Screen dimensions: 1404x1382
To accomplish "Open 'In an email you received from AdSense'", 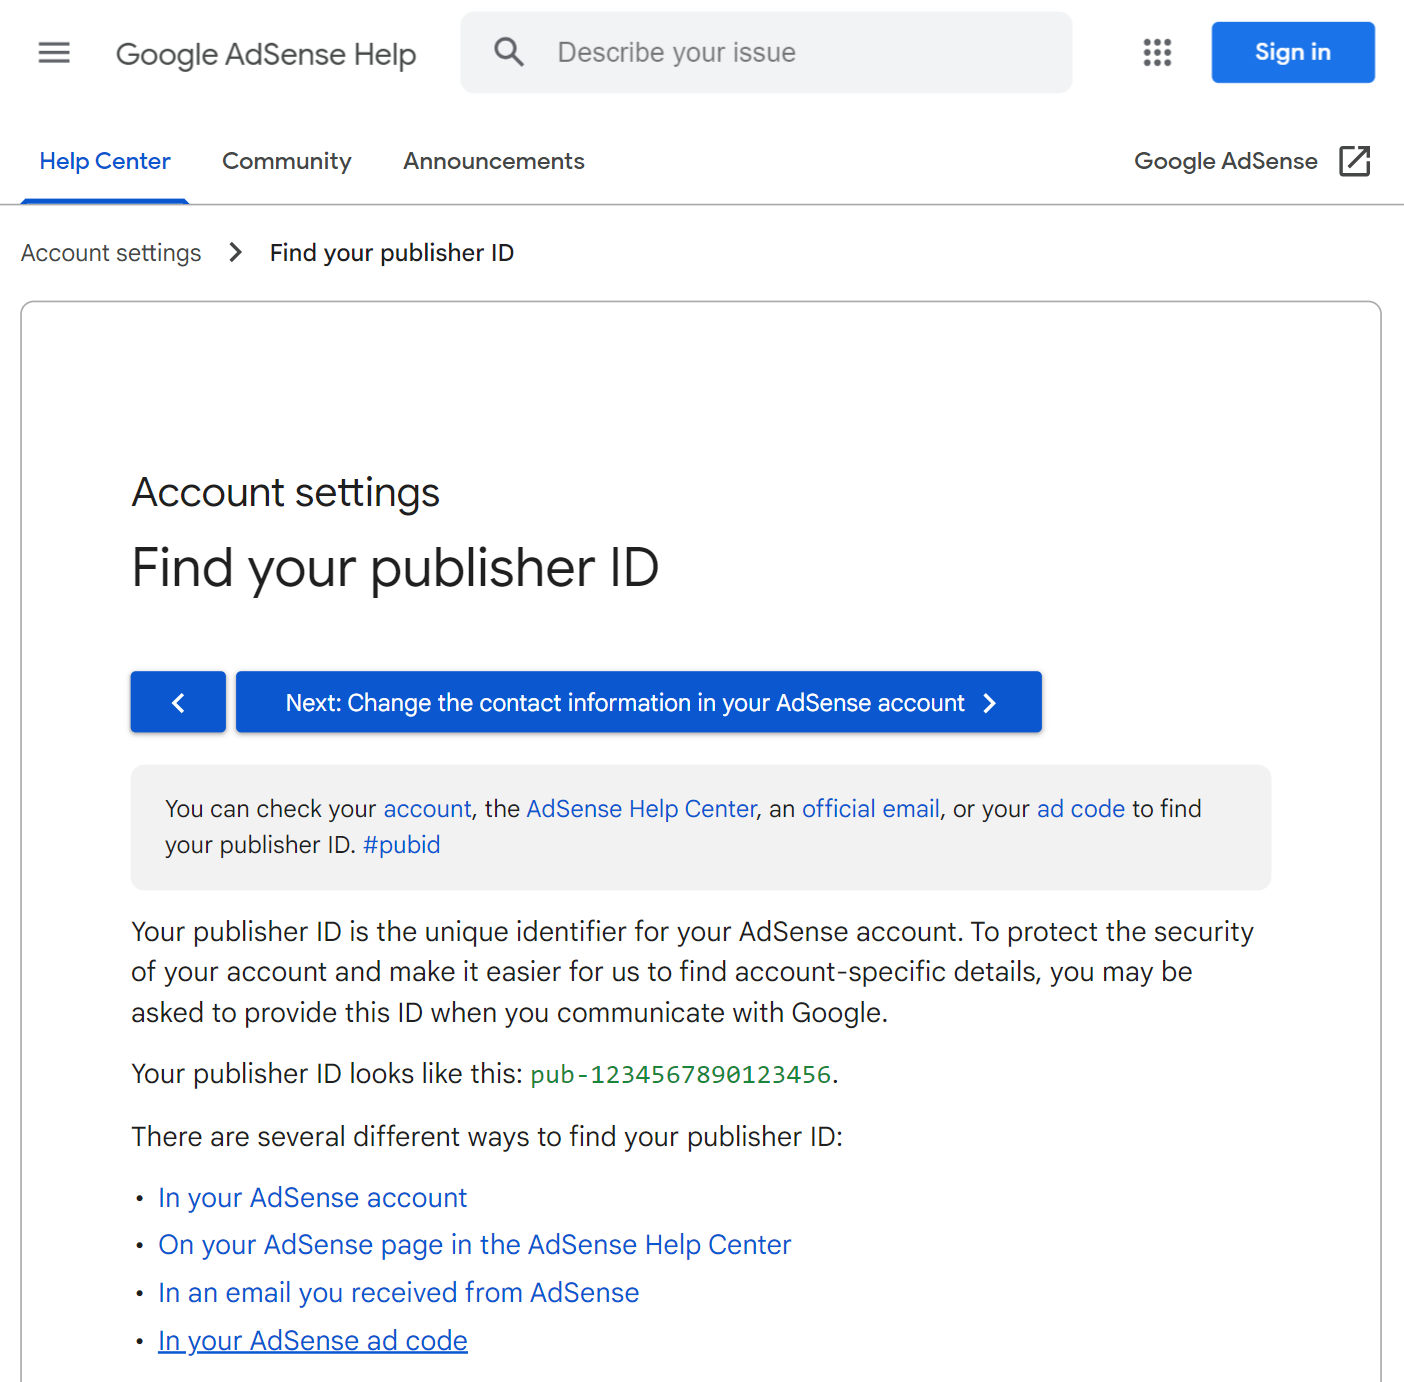I will click(x=399, y=1293).
